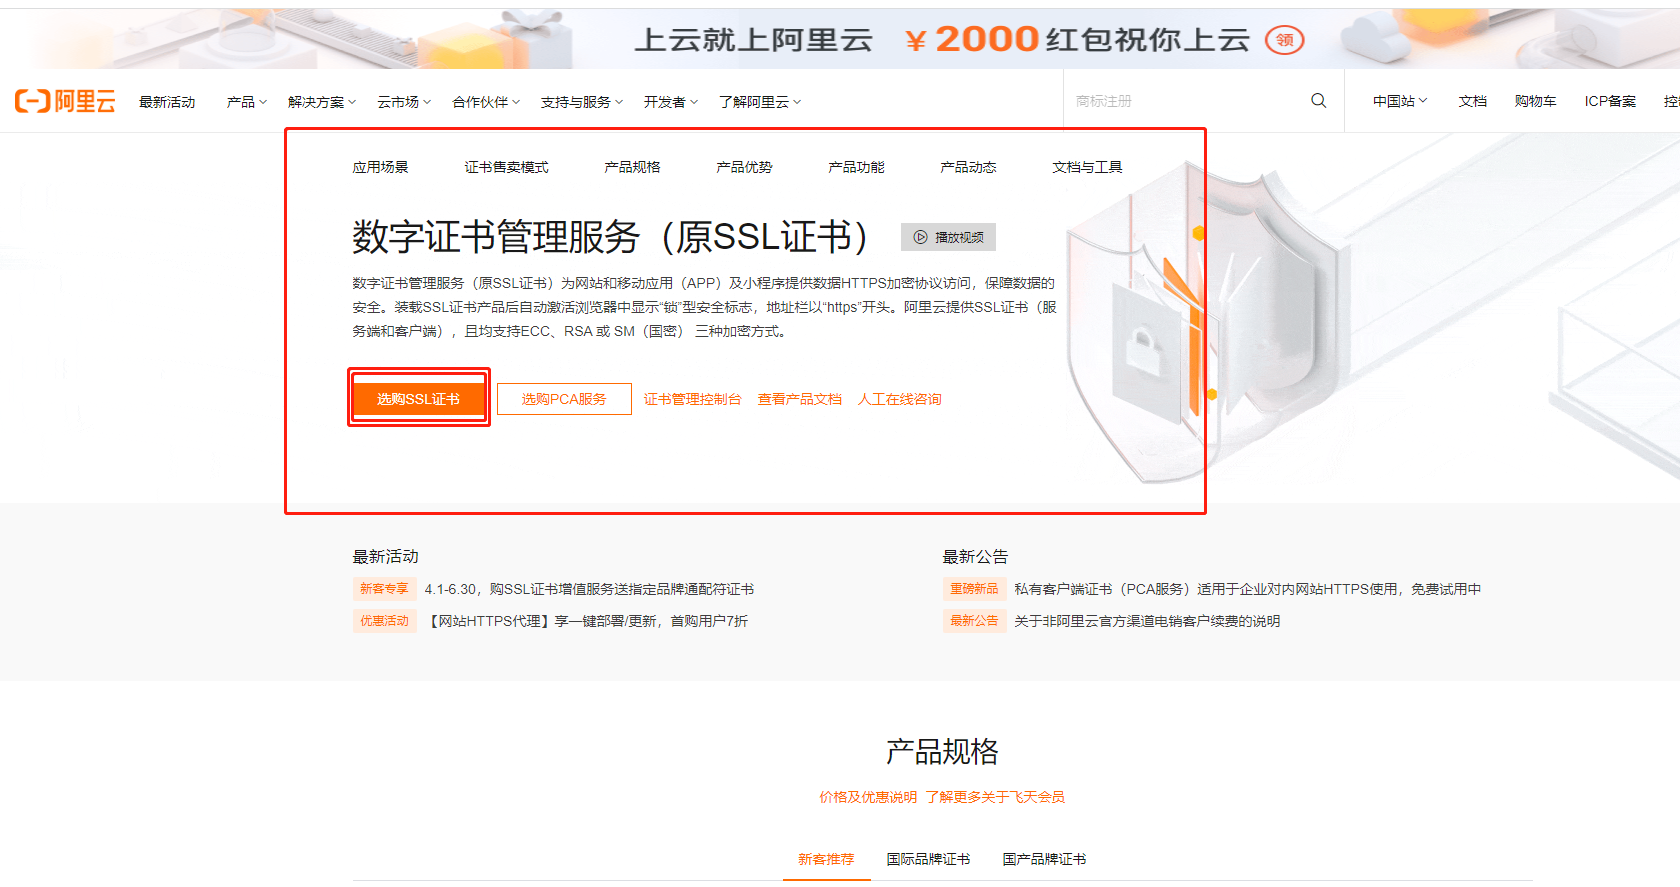This screenshot has height=887, width=1680.
Task: Expand the 解决方案 dropdown menu
Action: click(x=322, y=102)
